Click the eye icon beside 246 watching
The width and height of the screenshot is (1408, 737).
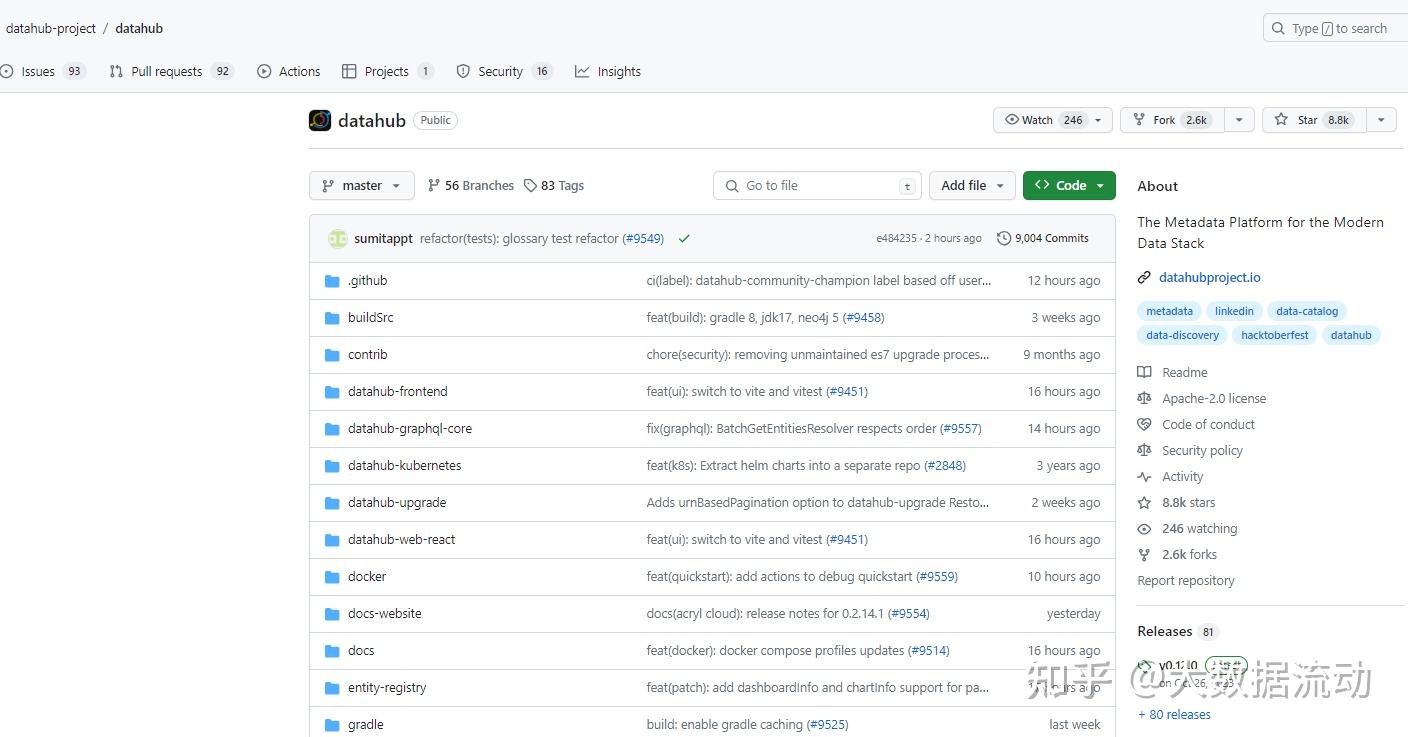(x=1144, y=529)
